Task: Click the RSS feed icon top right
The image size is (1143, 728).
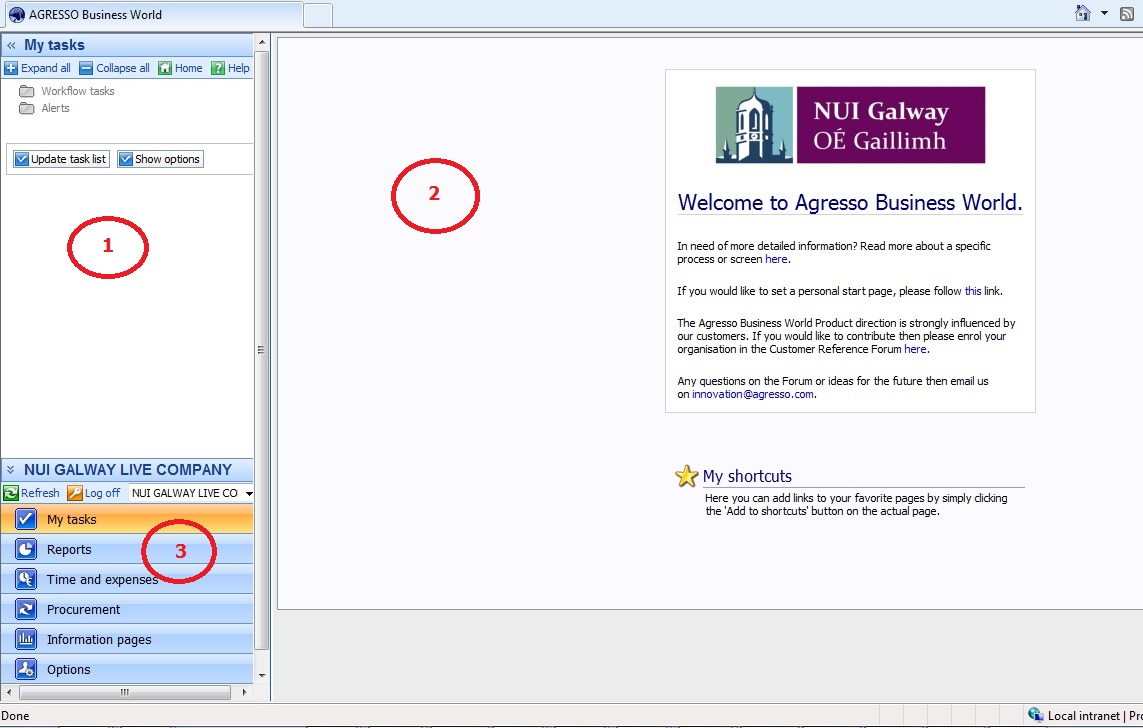Action: 1127,13
